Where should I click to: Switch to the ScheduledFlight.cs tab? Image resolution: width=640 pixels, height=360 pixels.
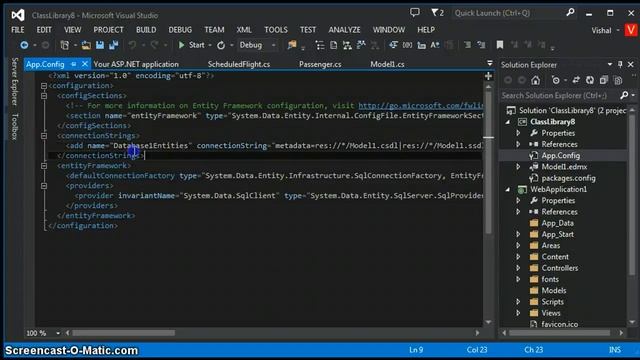tap(239, 64)
